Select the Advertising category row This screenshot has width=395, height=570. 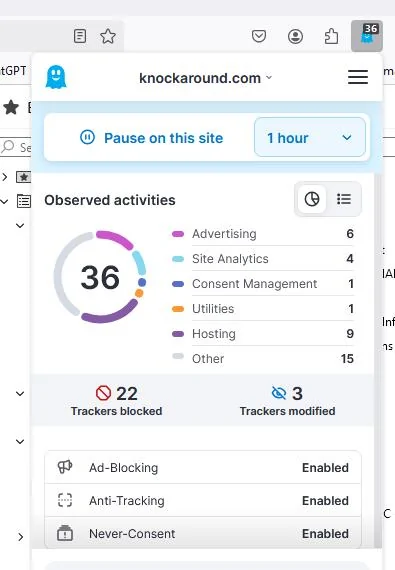click(263, 234)
